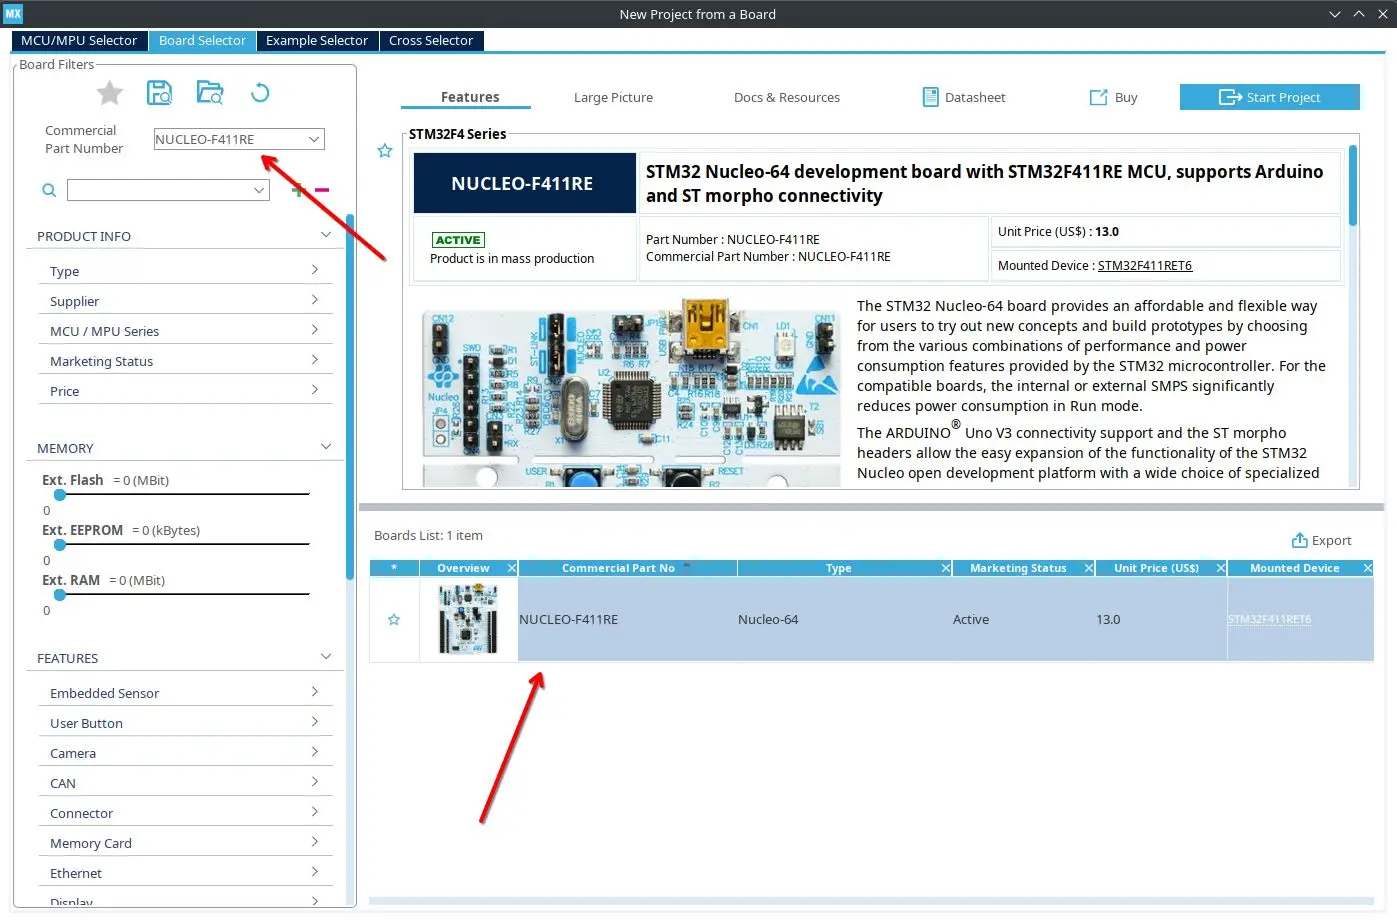Viewport: 1397px width, 922px height.
Task: Click the star column header in boards list
Action: 394,568
